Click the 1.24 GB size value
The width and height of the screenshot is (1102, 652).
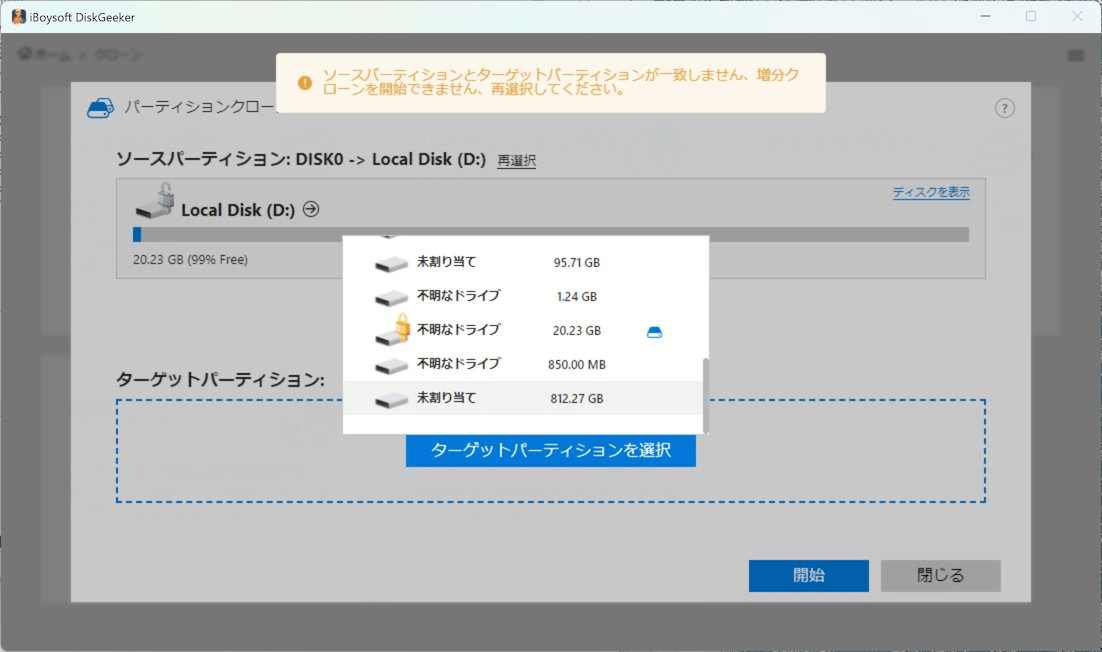[576, 296]
